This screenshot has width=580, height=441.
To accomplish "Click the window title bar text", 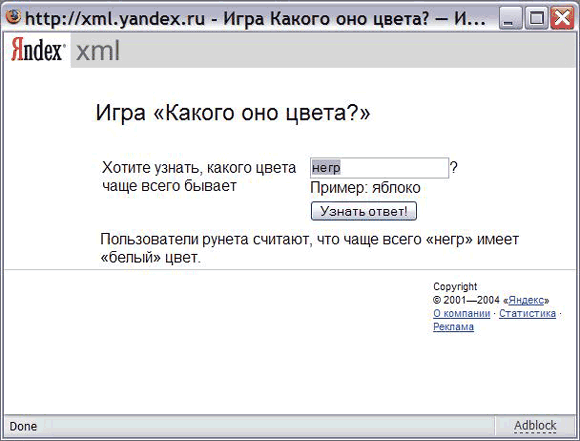I will pos(255,18).
